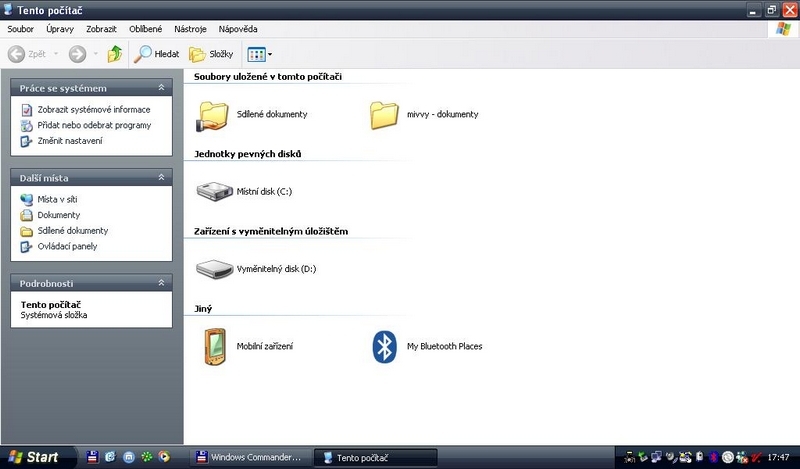Open the My Bluetooth Places icon
This screenshot has height=469, width=800.
coord(385,346)
